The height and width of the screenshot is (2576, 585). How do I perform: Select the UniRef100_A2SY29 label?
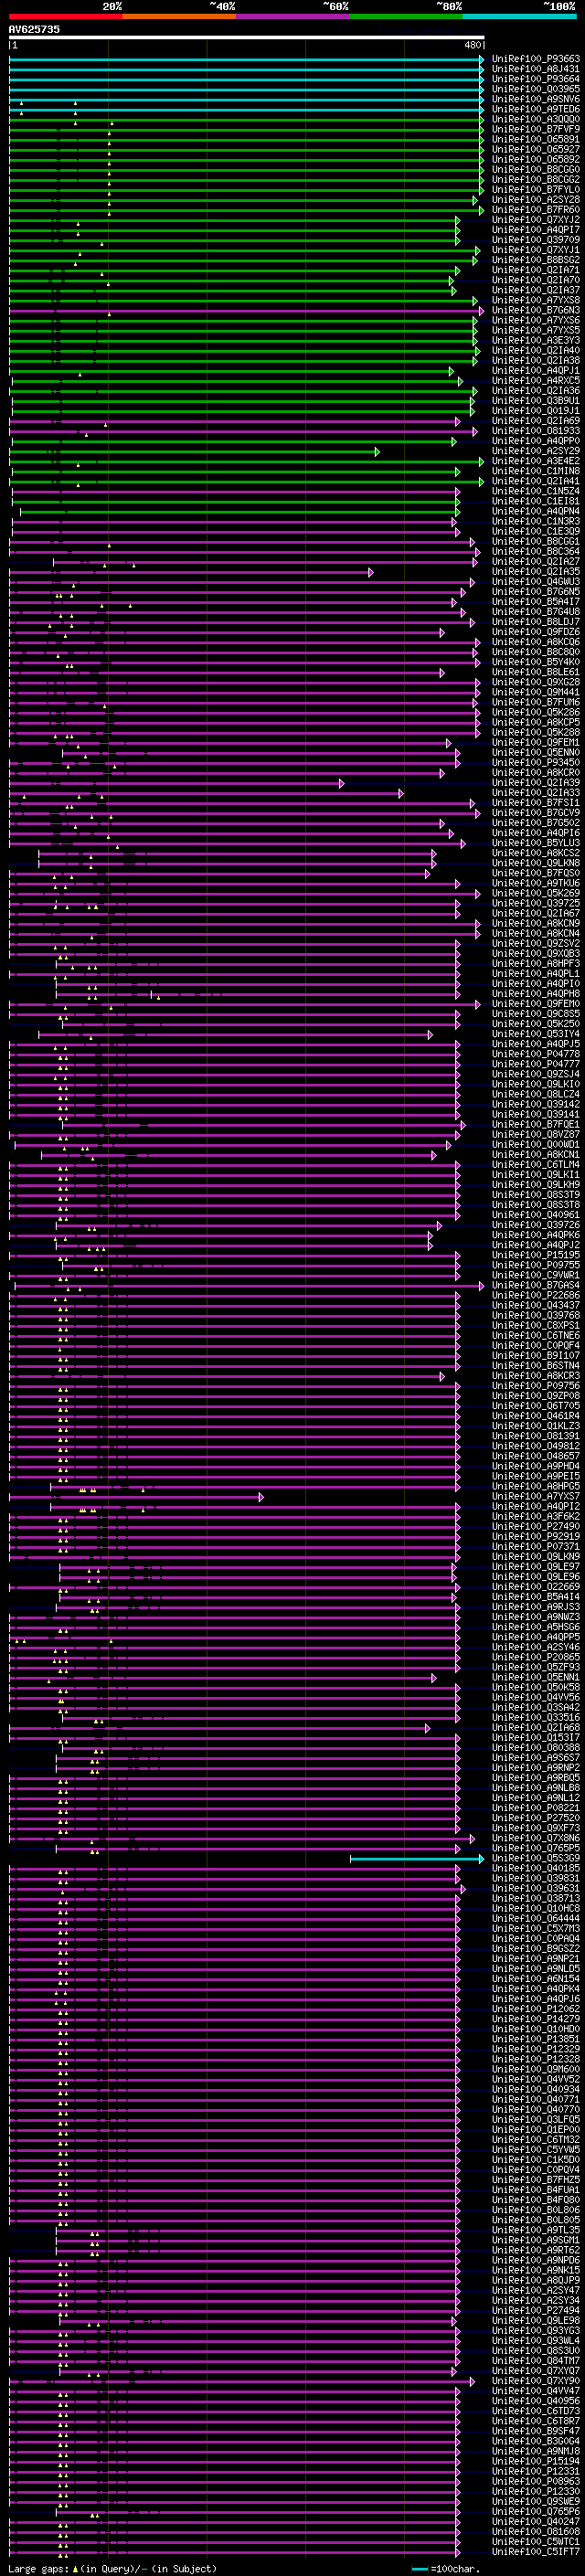536,451
